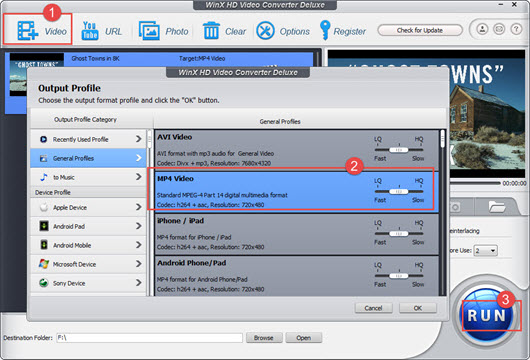
Task: Click the add Video icon
Action: coord(28,31)
